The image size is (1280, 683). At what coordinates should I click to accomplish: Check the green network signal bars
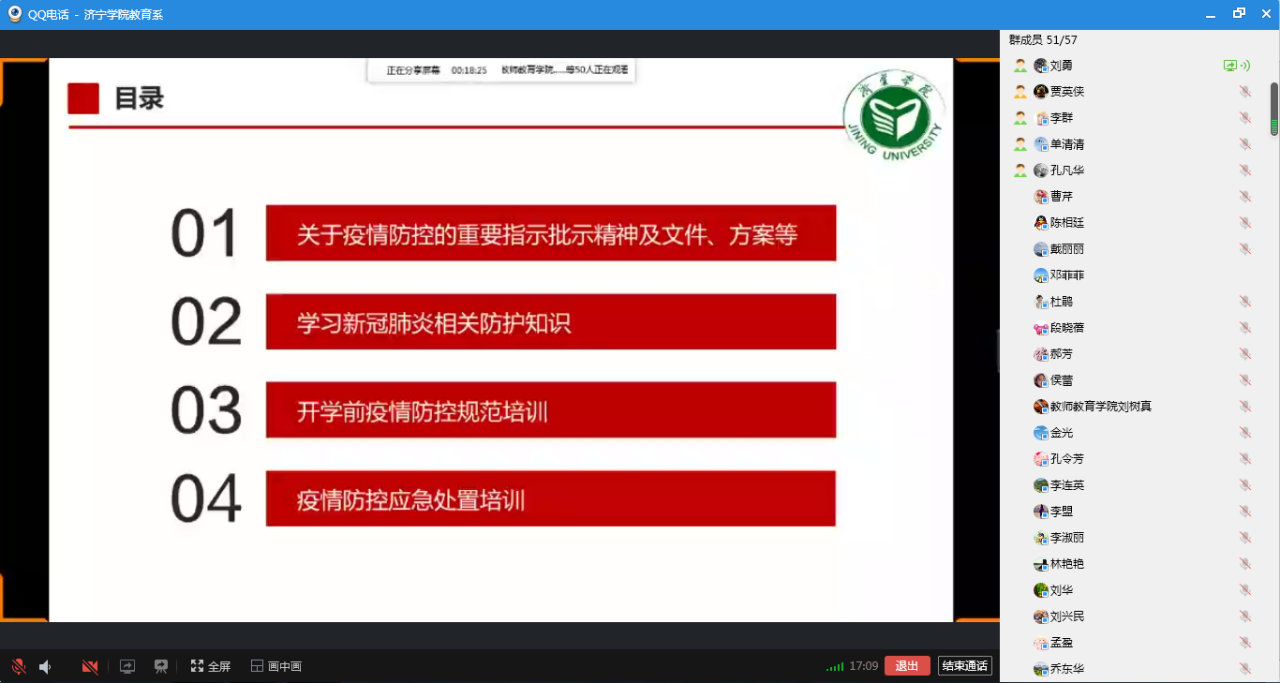[834, 666]
